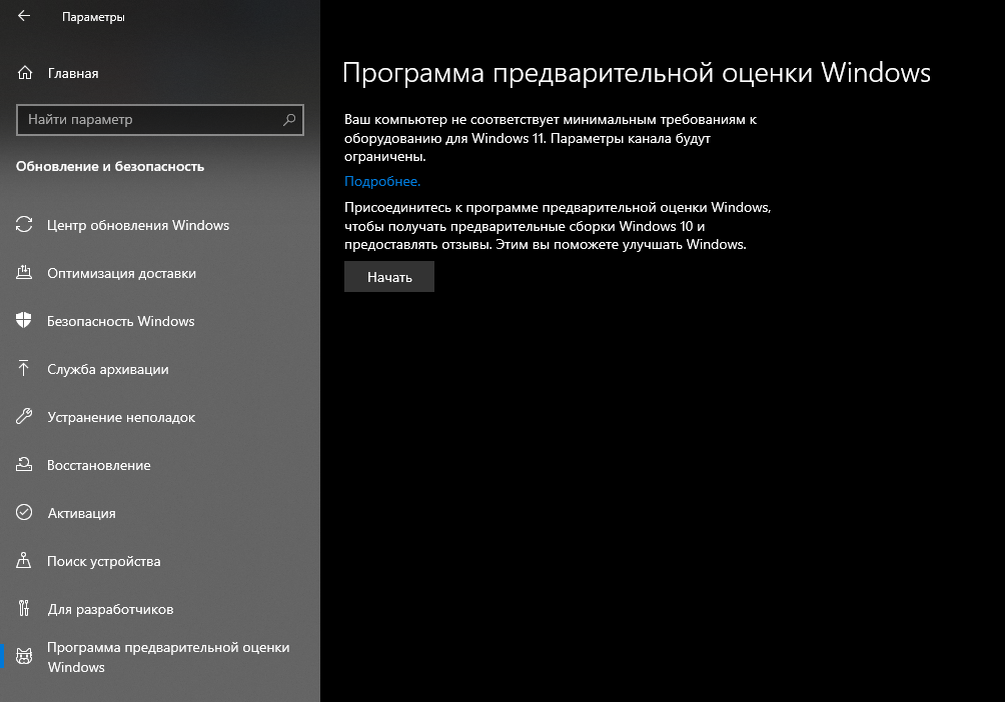This screenshot has height=702, width=1005.
Task: Click the Поиск устройства icon
Action: [24, 560]
